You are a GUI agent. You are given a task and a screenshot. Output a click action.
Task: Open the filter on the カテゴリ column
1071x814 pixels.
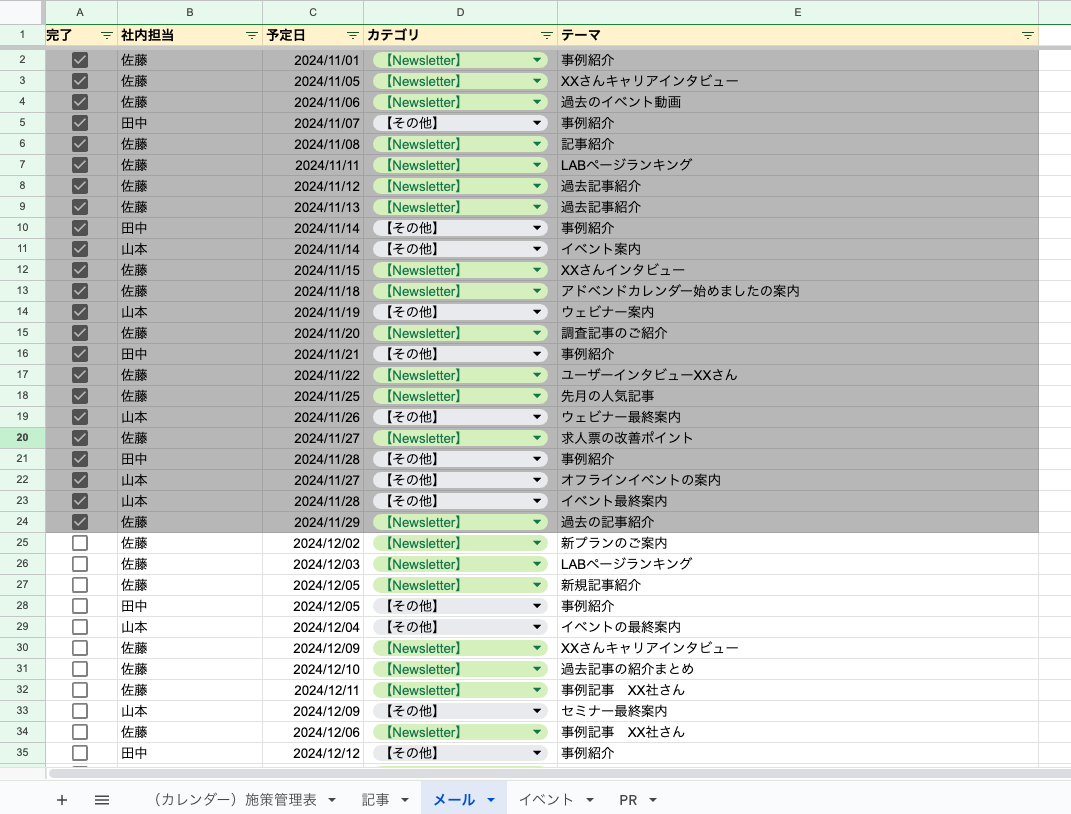click(x=546, y=35)
